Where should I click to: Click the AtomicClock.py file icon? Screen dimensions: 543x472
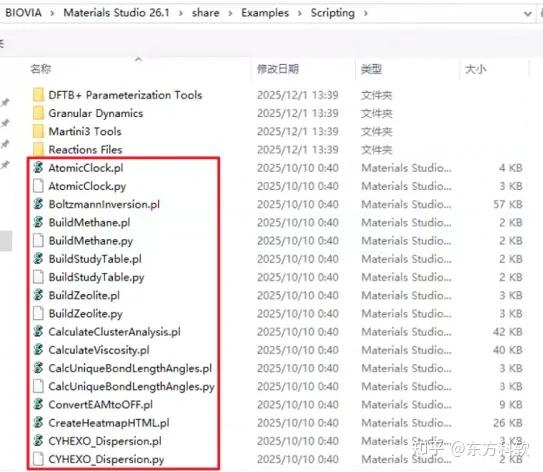click(38, 186)
